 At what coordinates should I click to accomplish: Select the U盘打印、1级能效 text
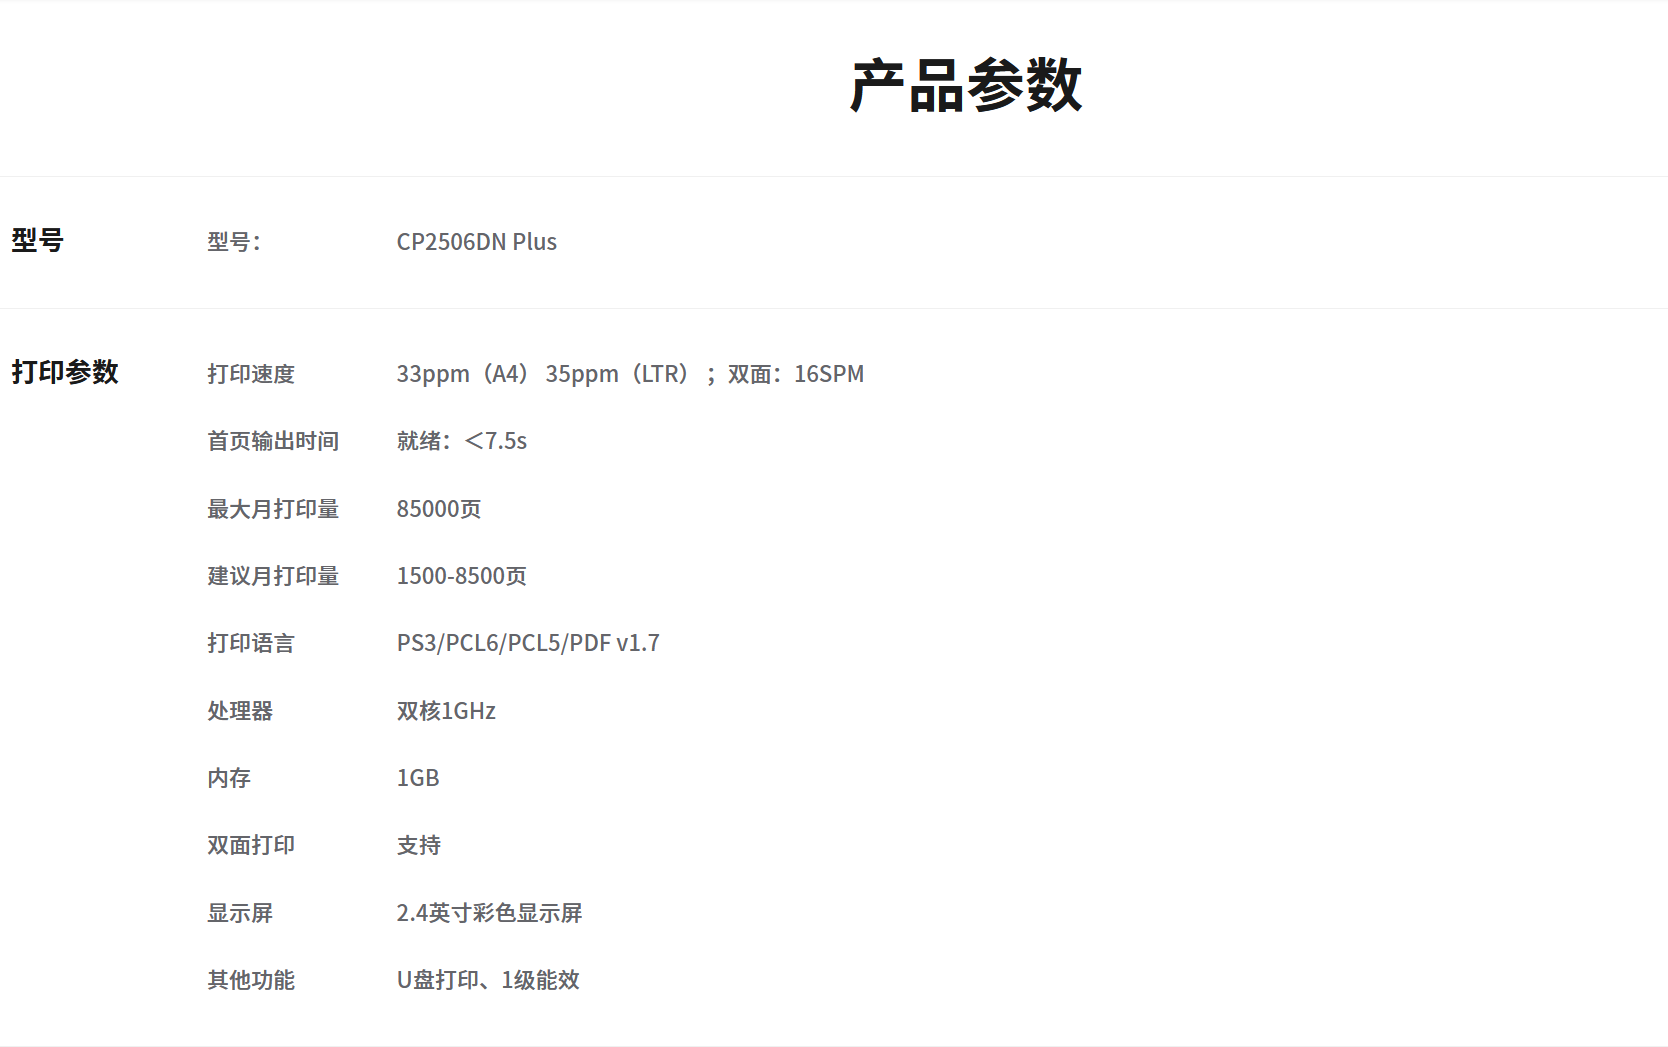488,980
